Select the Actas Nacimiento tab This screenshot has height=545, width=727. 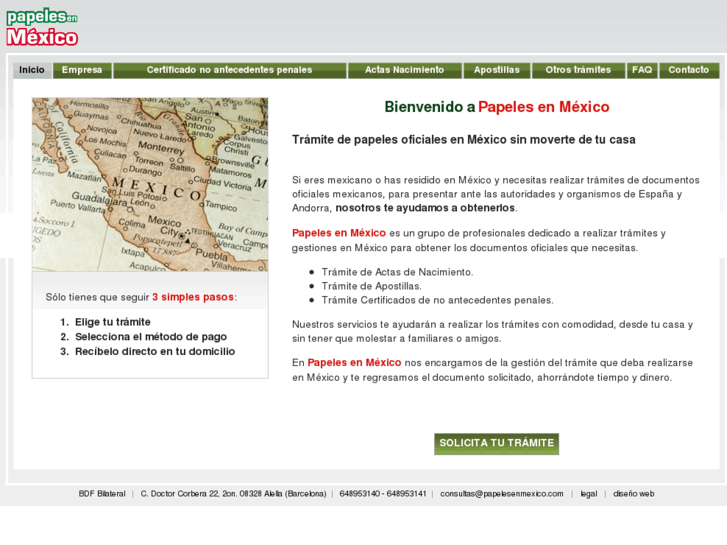pyautogui.click(x=404, y=70)
